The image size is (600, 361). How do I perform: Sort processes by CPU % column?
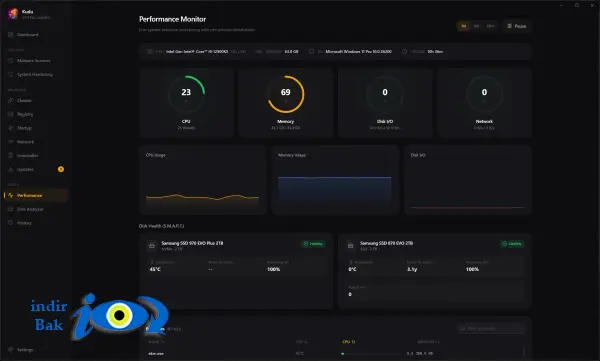tap(349, 342)
